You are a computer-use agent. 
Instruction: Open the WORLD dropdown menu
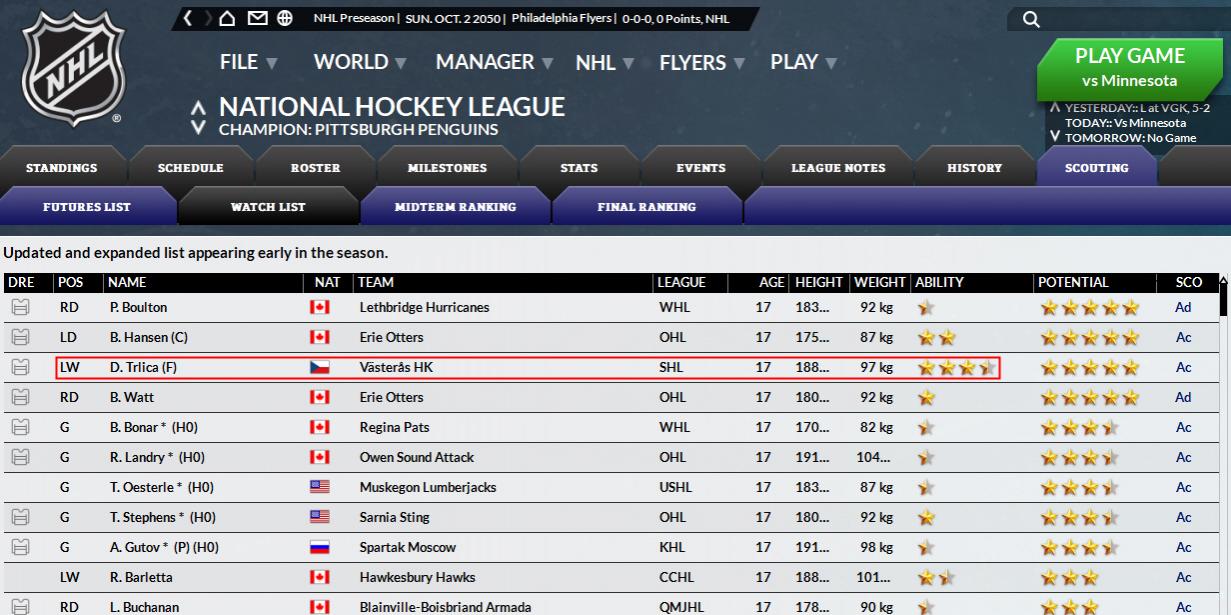(x=360, y=62)
